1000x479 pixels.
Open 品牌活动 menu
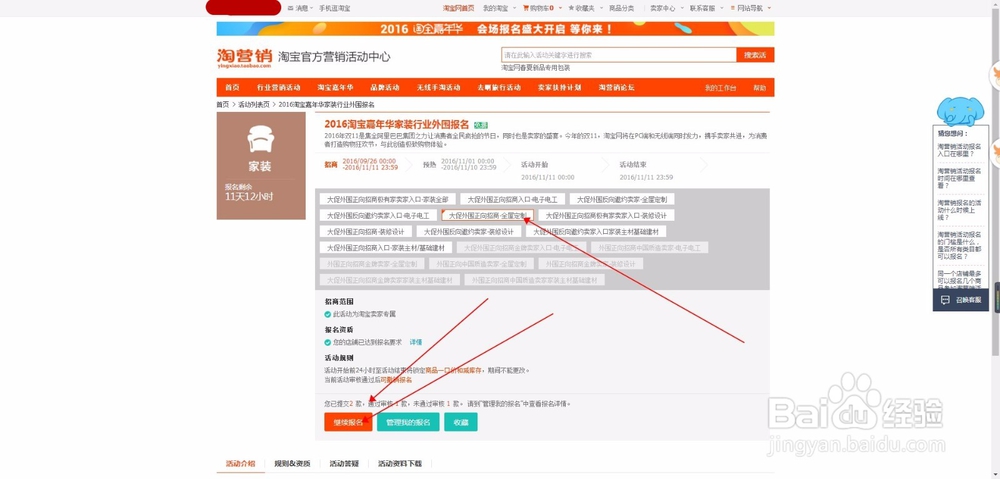point(385,87)
